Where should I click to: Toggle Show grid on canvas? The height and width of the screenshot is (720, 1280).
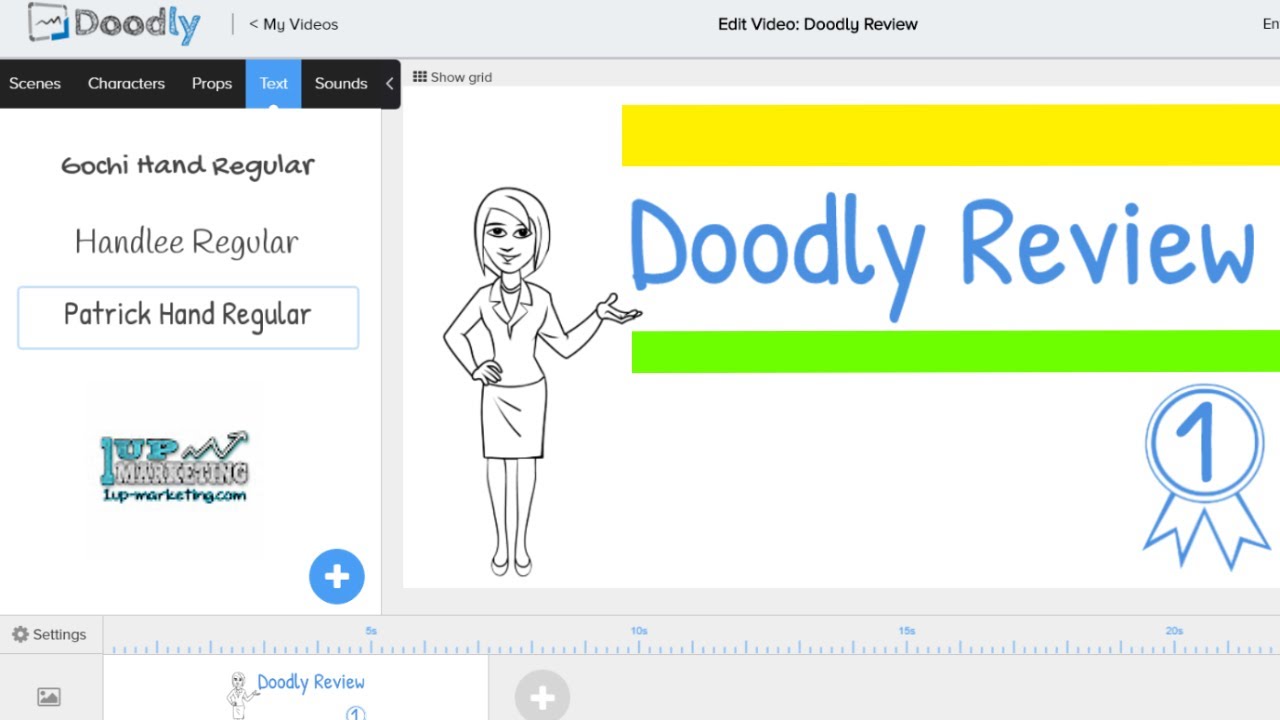click(x=452, y=77)
